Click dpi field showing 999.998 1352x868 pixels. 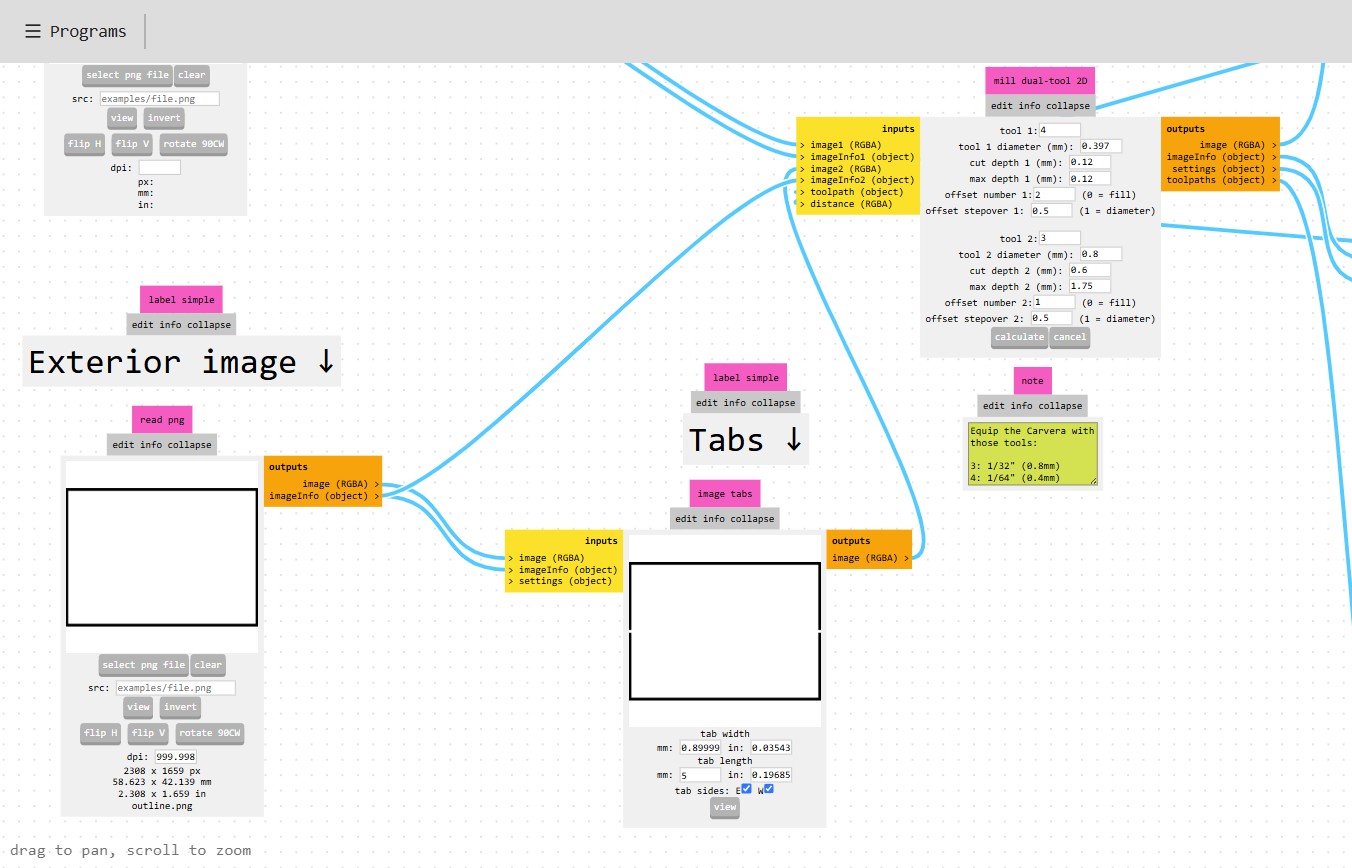[x=175, y=757]
